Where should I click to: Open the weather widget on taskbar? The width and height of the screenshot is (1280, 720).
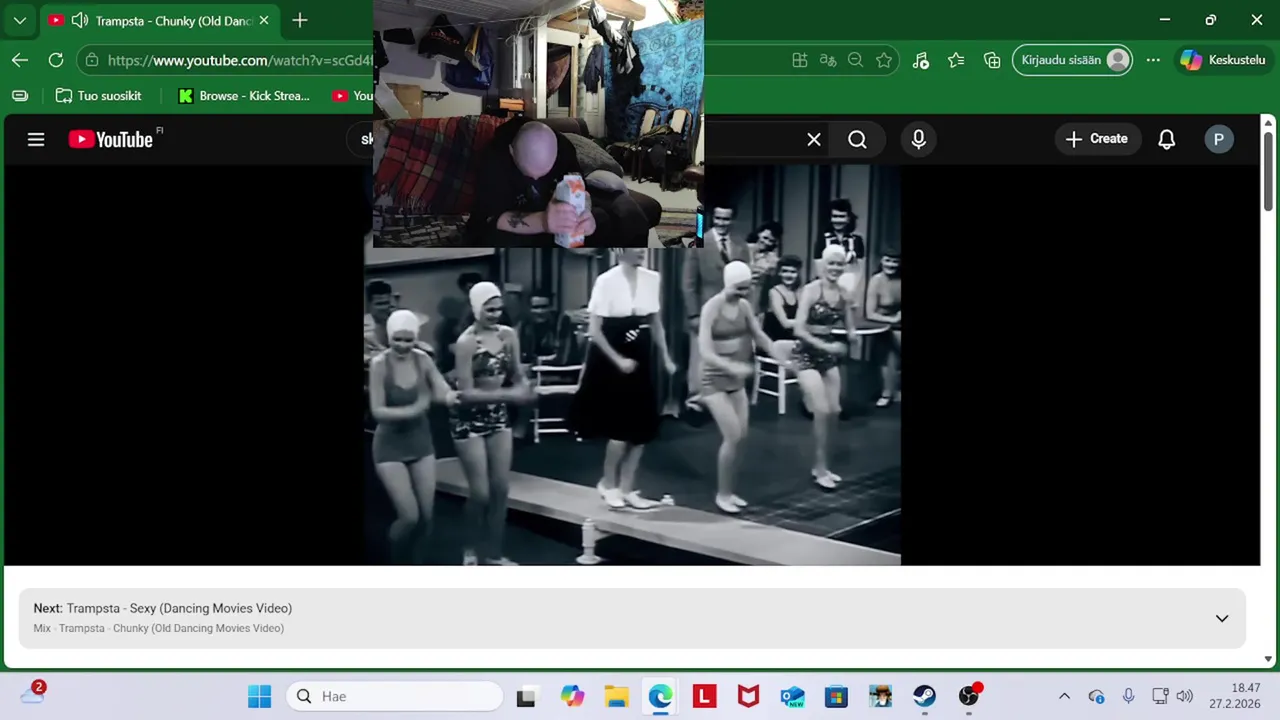point(33,694)
